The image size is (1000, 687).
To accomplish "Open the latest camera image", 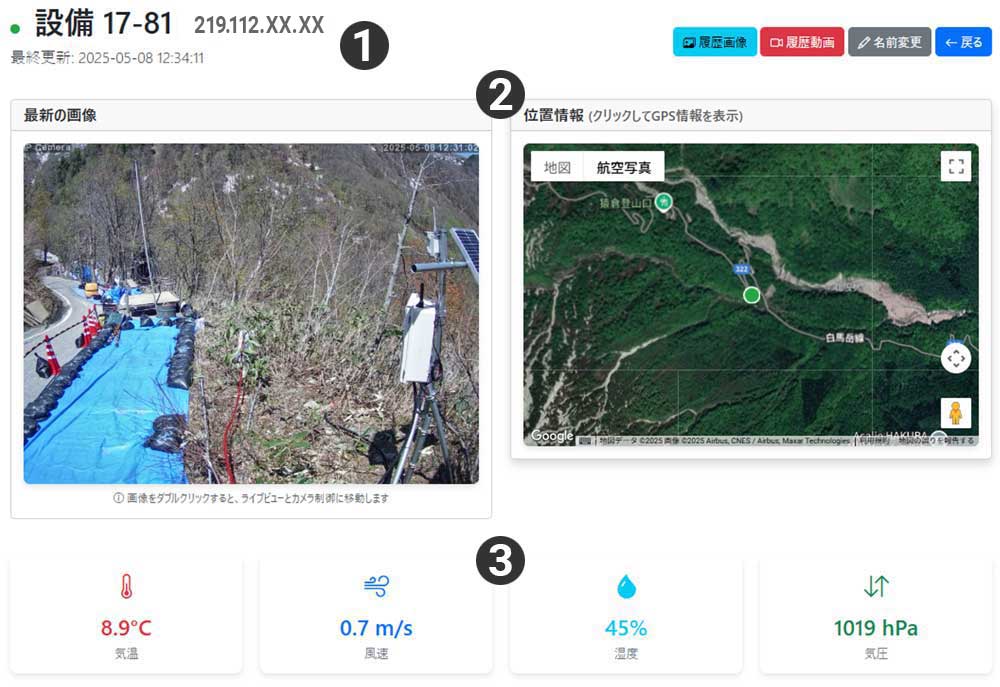I will (251, 313).
